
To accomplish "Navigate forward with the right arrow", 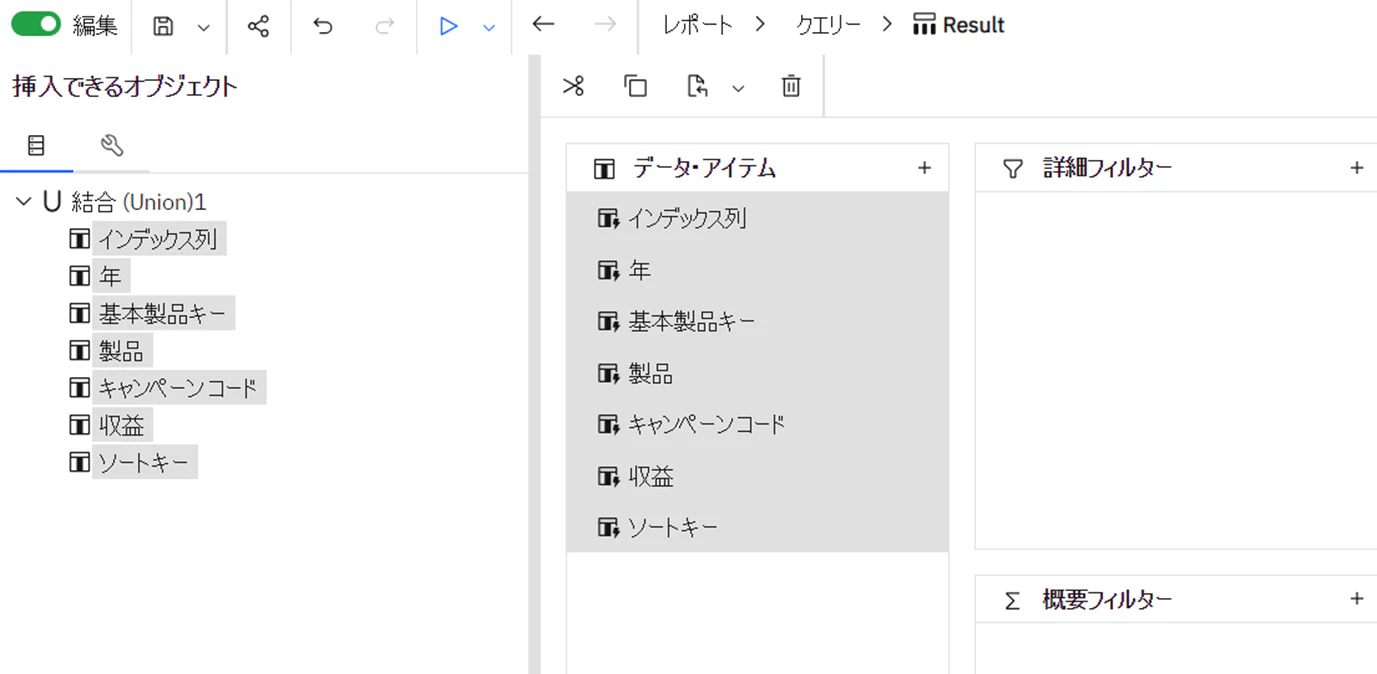I will click(605, 24).
